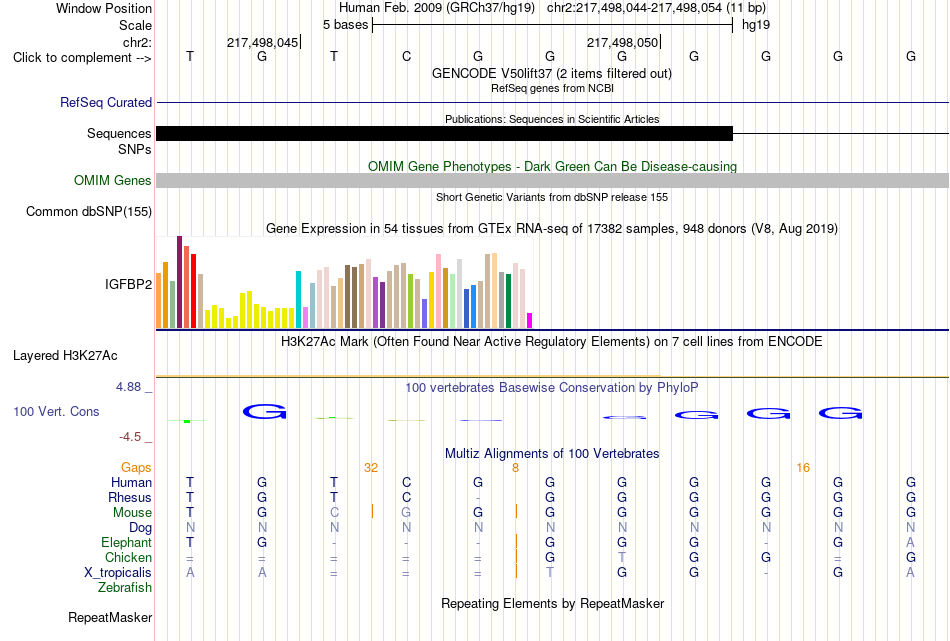Select the Common dbSNP(155) track label
950x641 pixels.
[x=88, y=211]
